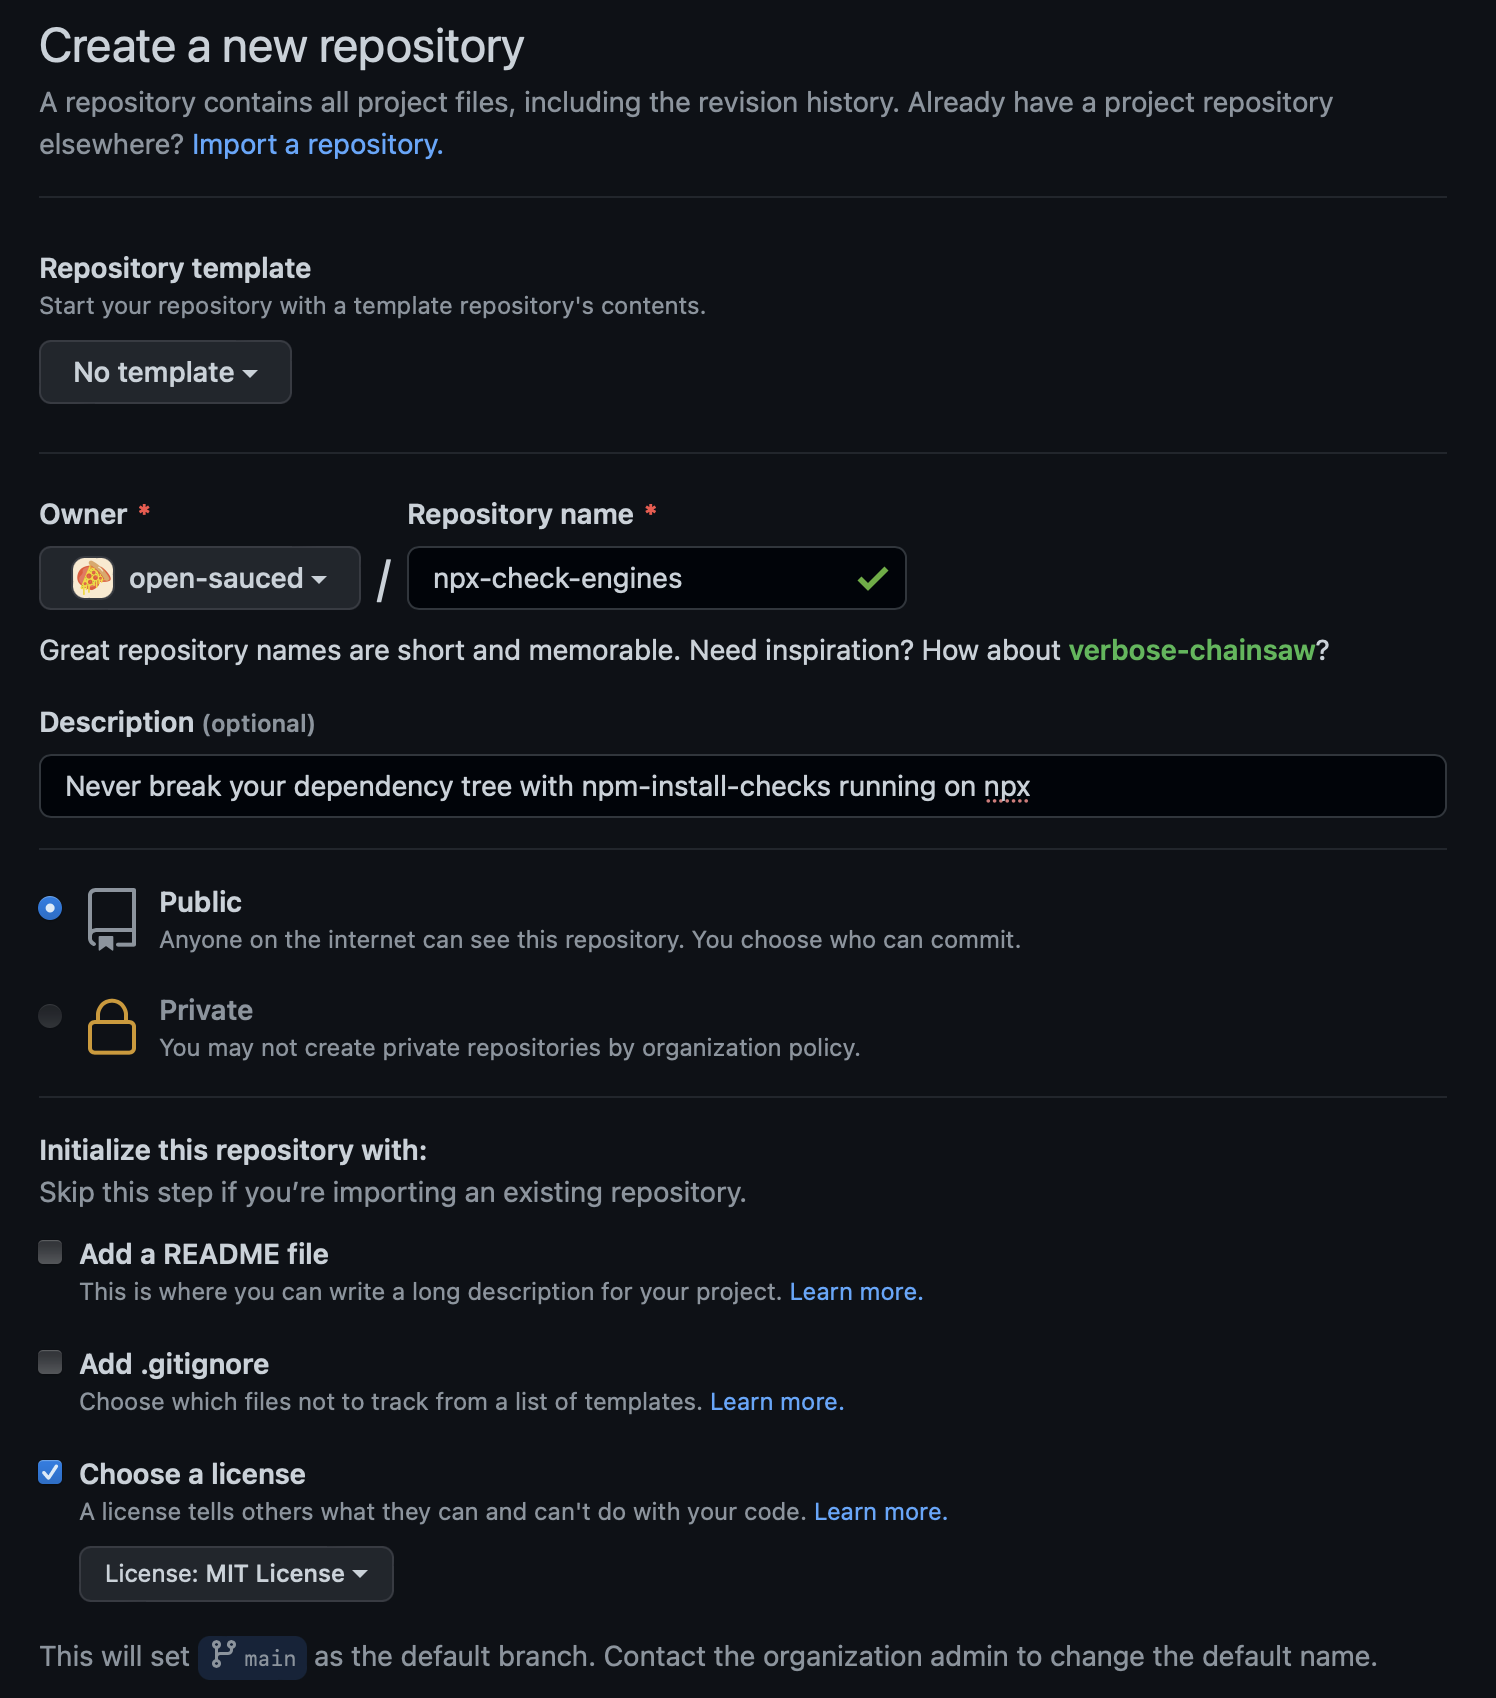Open the License: MIT License dropdown
The width and height of the screenshot is (1496, 1698).
coord(236,1573)
